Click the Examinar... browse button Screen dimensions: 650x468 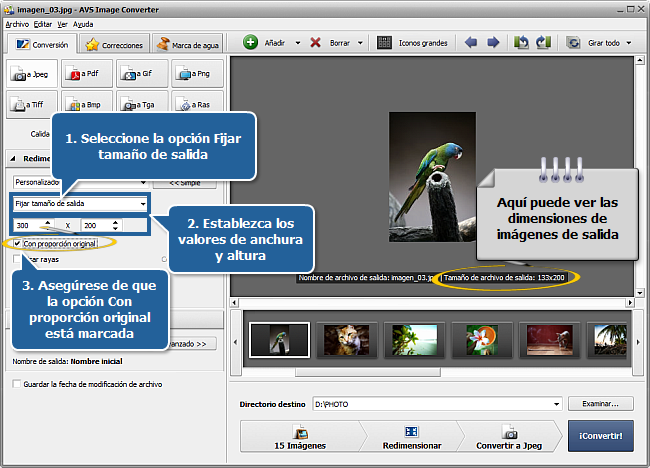pos(601,404)
